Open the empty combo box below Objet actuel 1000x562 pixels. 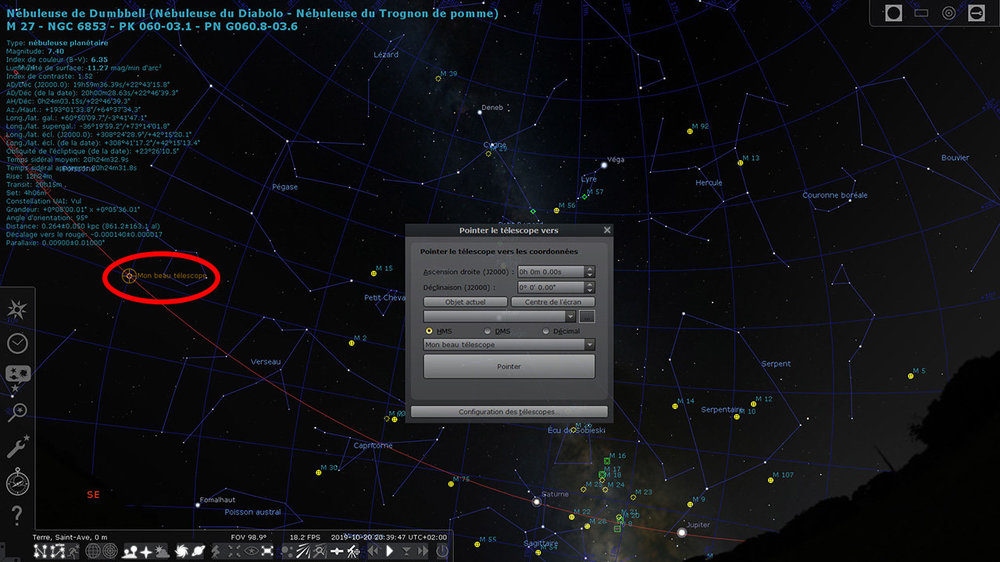tap(499, 316)
